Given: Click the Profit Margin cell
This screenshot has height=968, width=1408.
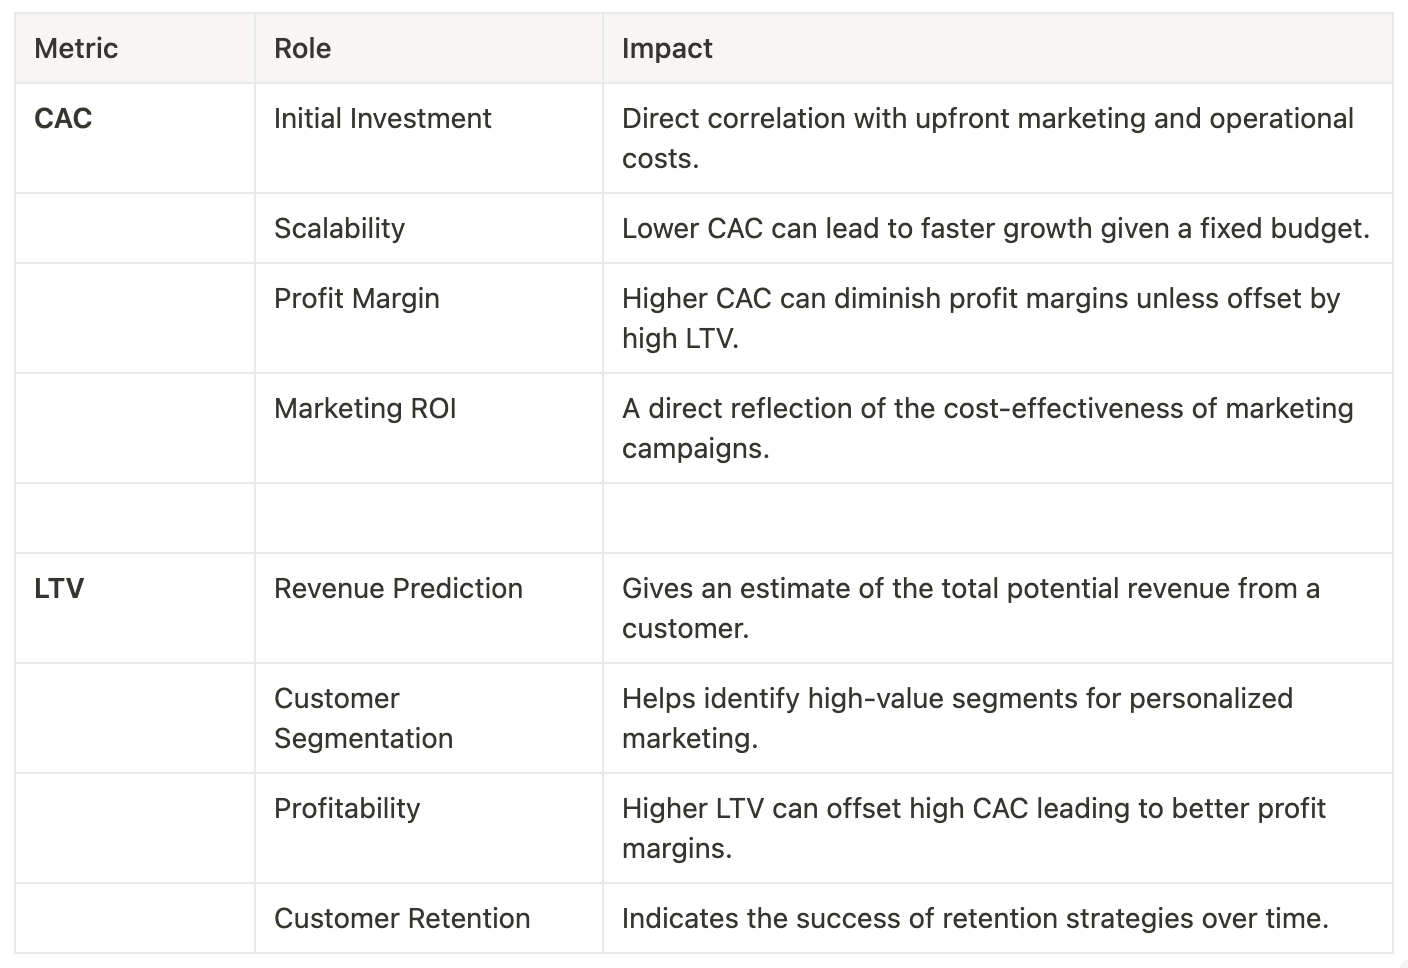Looking at the screenshot, I should coord(356,298).
